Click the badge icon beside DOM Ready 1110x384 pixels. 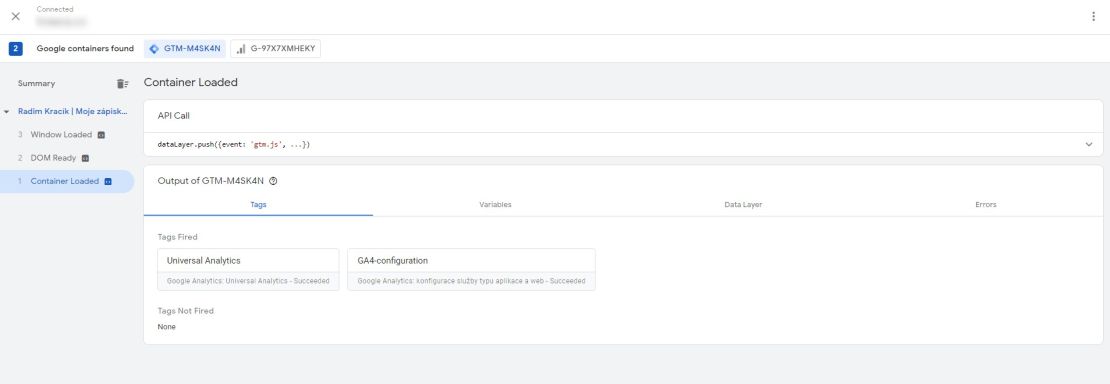(85, 158)
